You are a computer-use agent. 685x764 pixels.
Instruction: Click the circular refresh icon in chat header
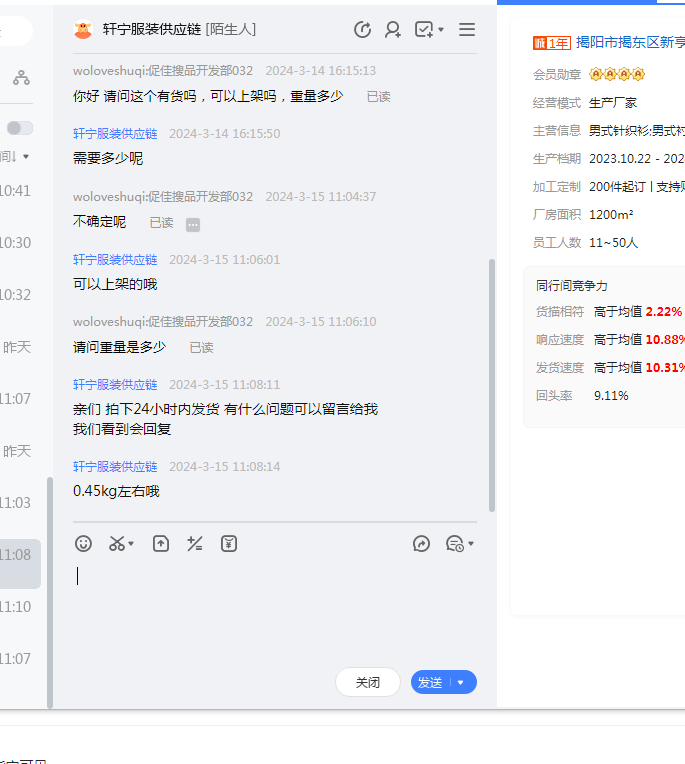tap(362, 30)
